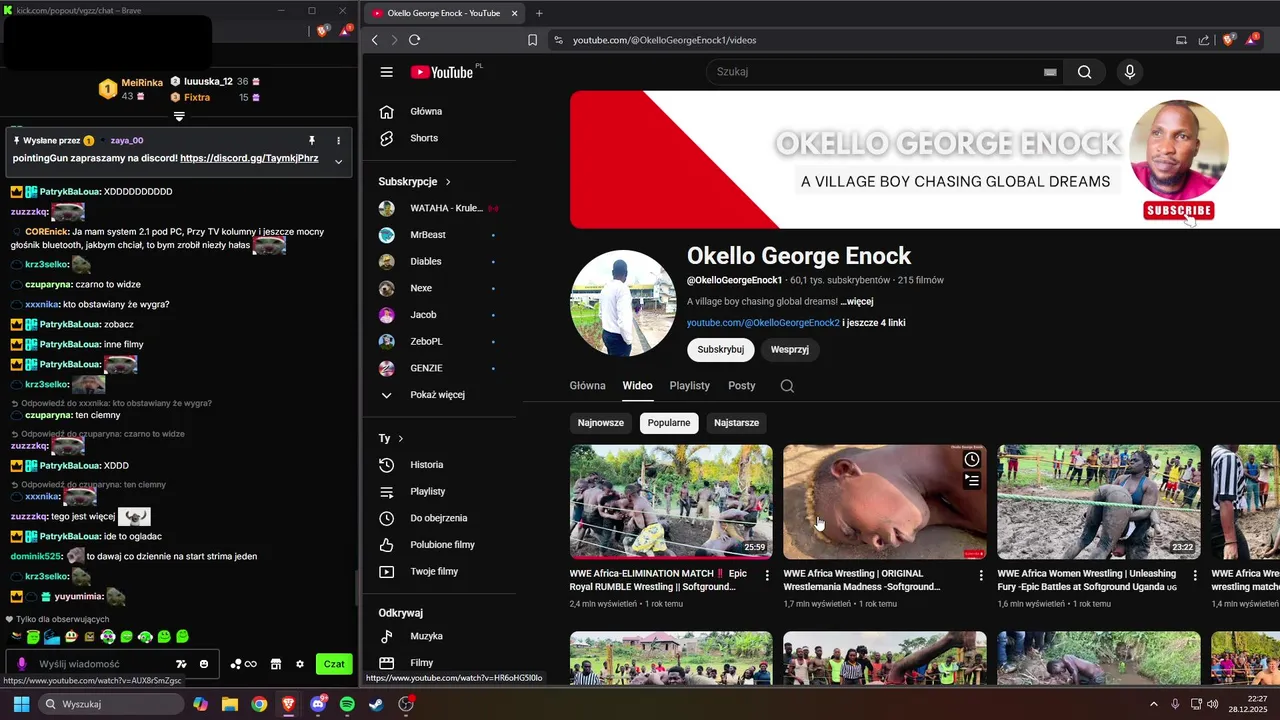Open Brave Rewards triangle icon in YouTube window
Viewport: 1280px width, 720px height.
1254,40
